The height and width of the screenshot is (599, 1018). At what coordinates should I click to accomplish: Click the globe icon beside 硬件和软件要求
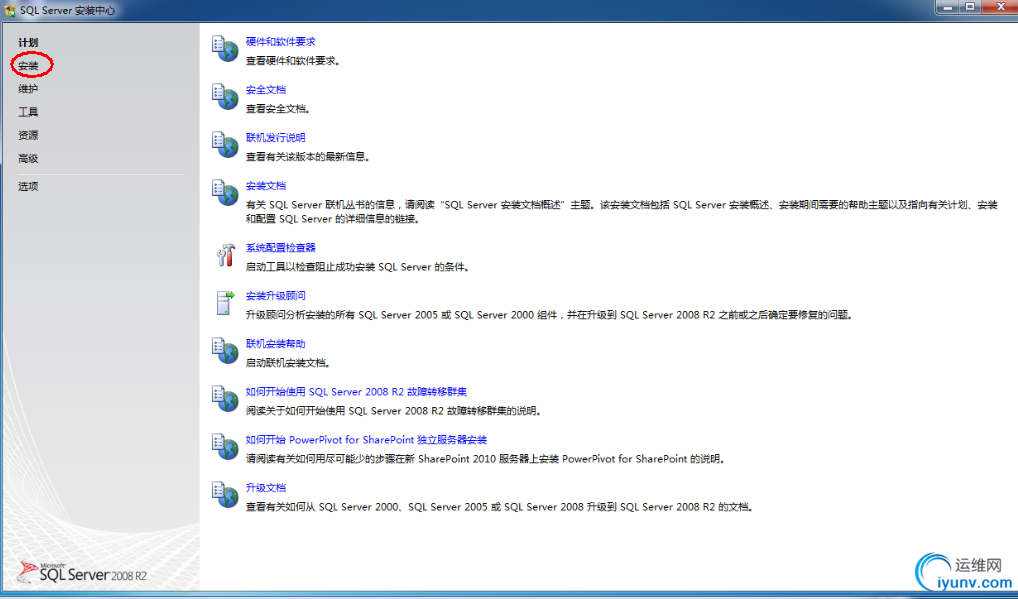(225, 49)
